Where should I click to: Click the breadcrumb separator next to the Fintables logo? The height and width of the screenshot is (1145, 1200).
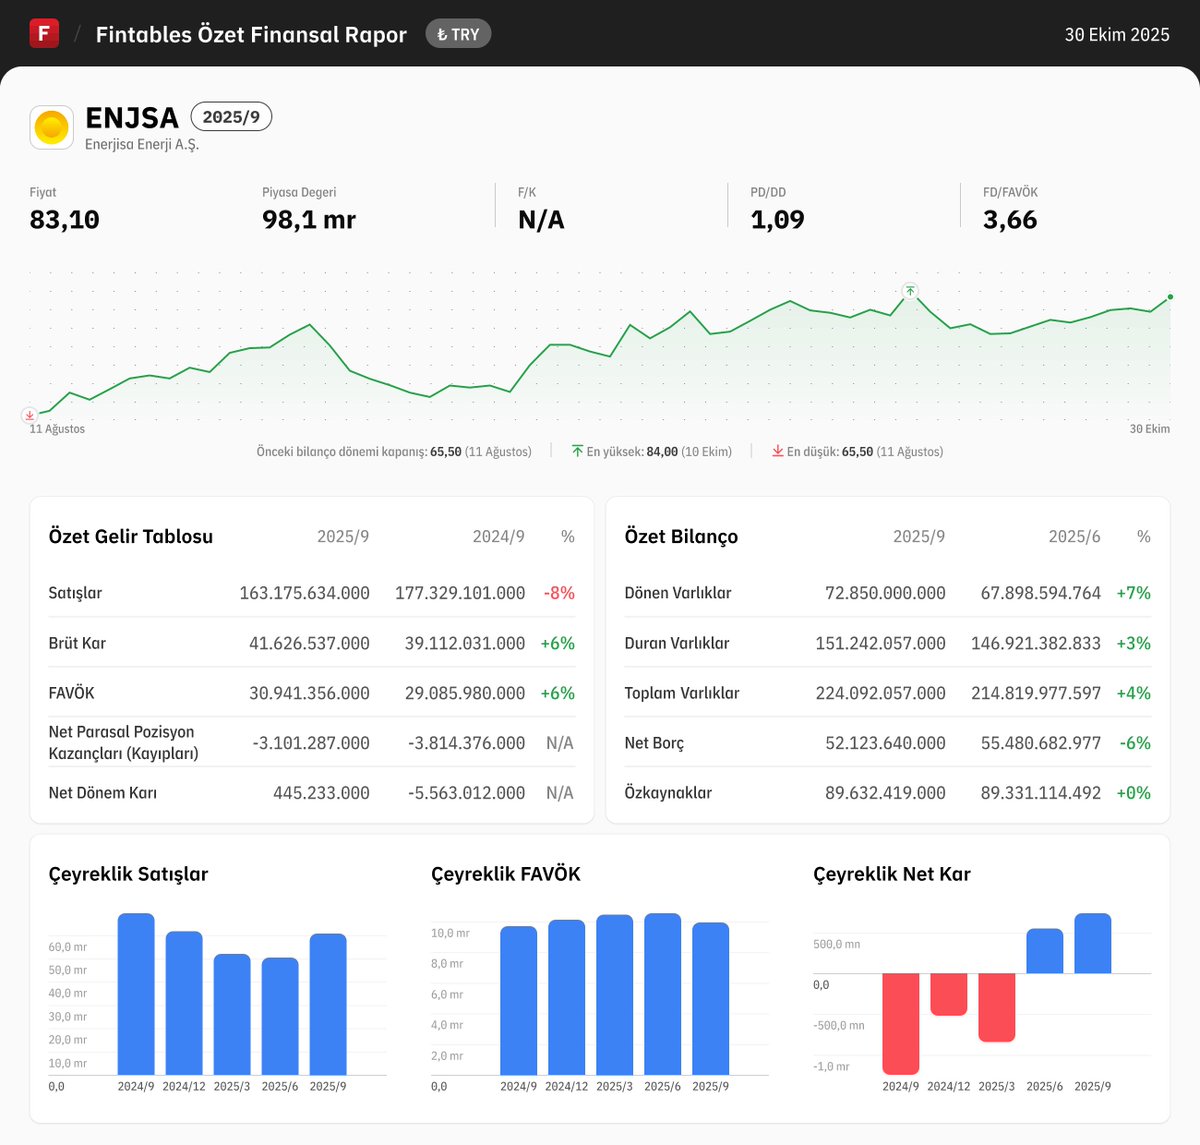[x=75, y=33]
